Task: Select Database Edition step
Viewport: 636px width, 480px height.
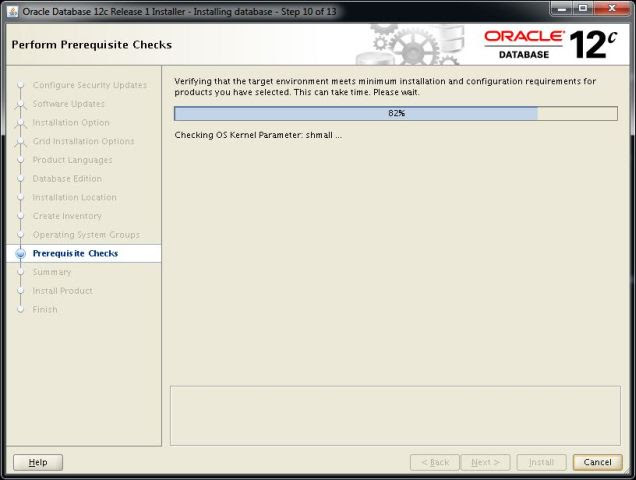Action: point(67,179)
